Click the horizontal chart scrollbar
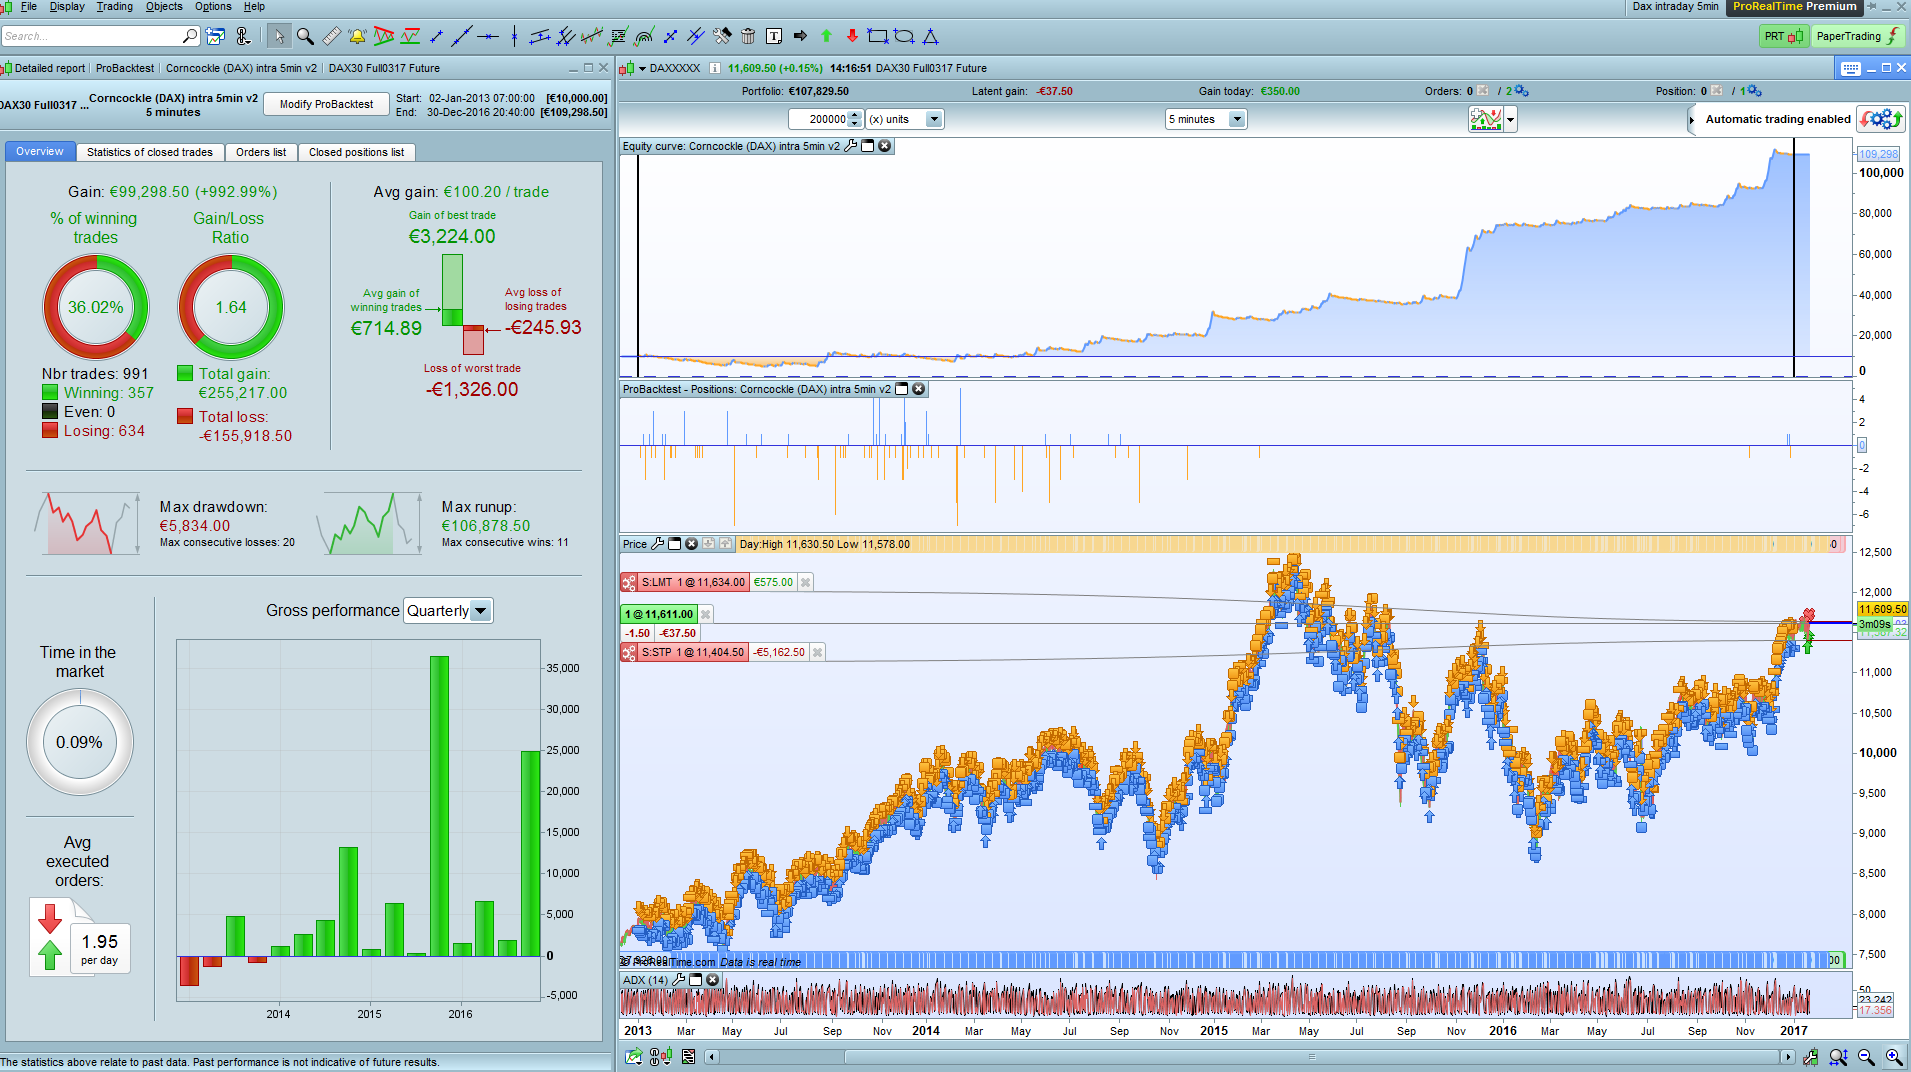Screen dimensions: 1911x1072 (1311, 1057)
